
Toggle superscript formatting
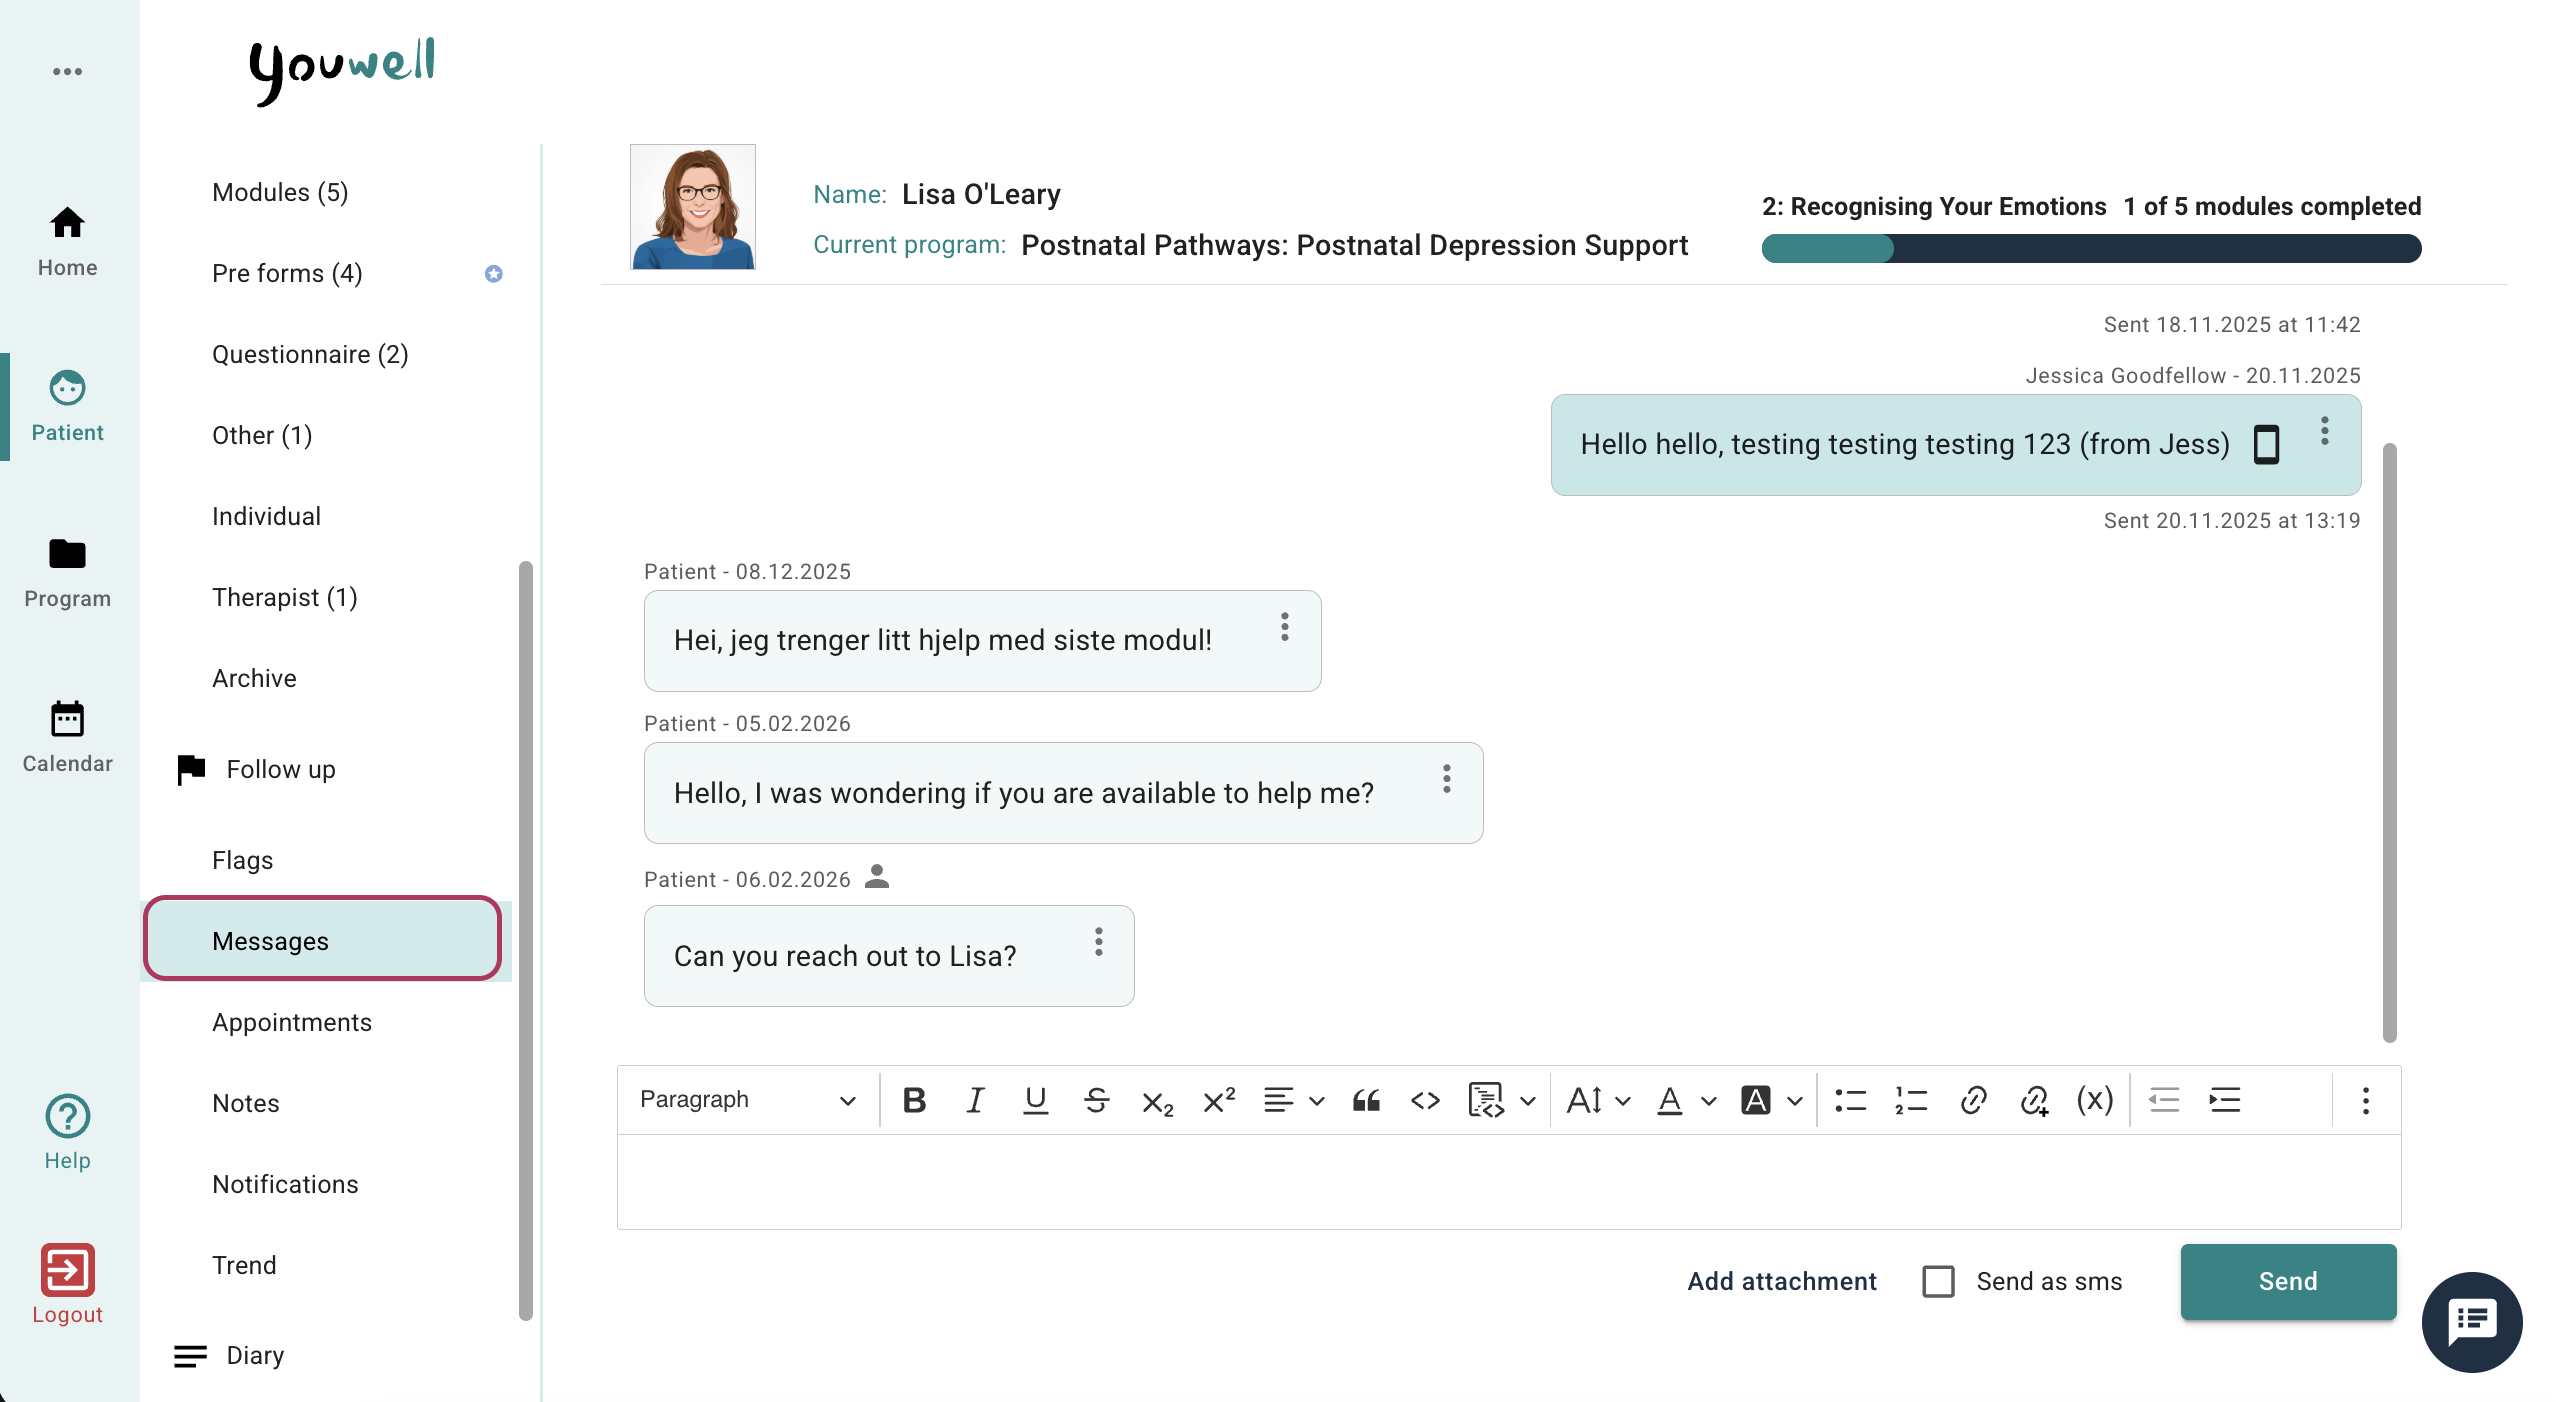click(x=1219, y=1100)
